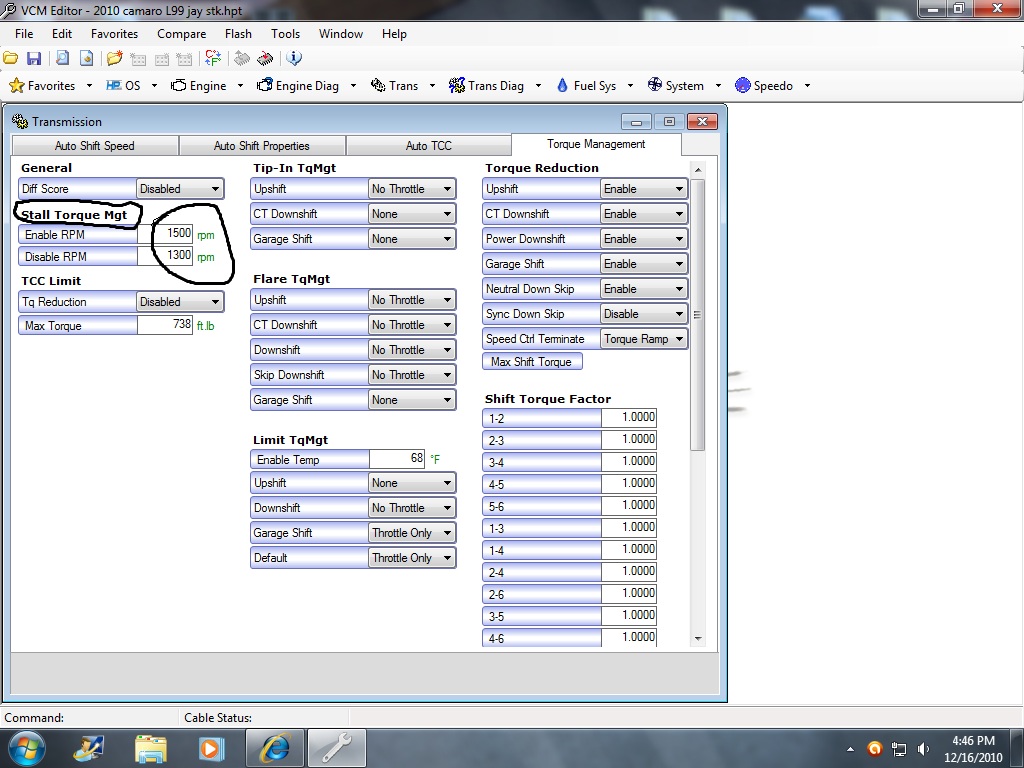Click the save floppy disk icon

[34, 59]
